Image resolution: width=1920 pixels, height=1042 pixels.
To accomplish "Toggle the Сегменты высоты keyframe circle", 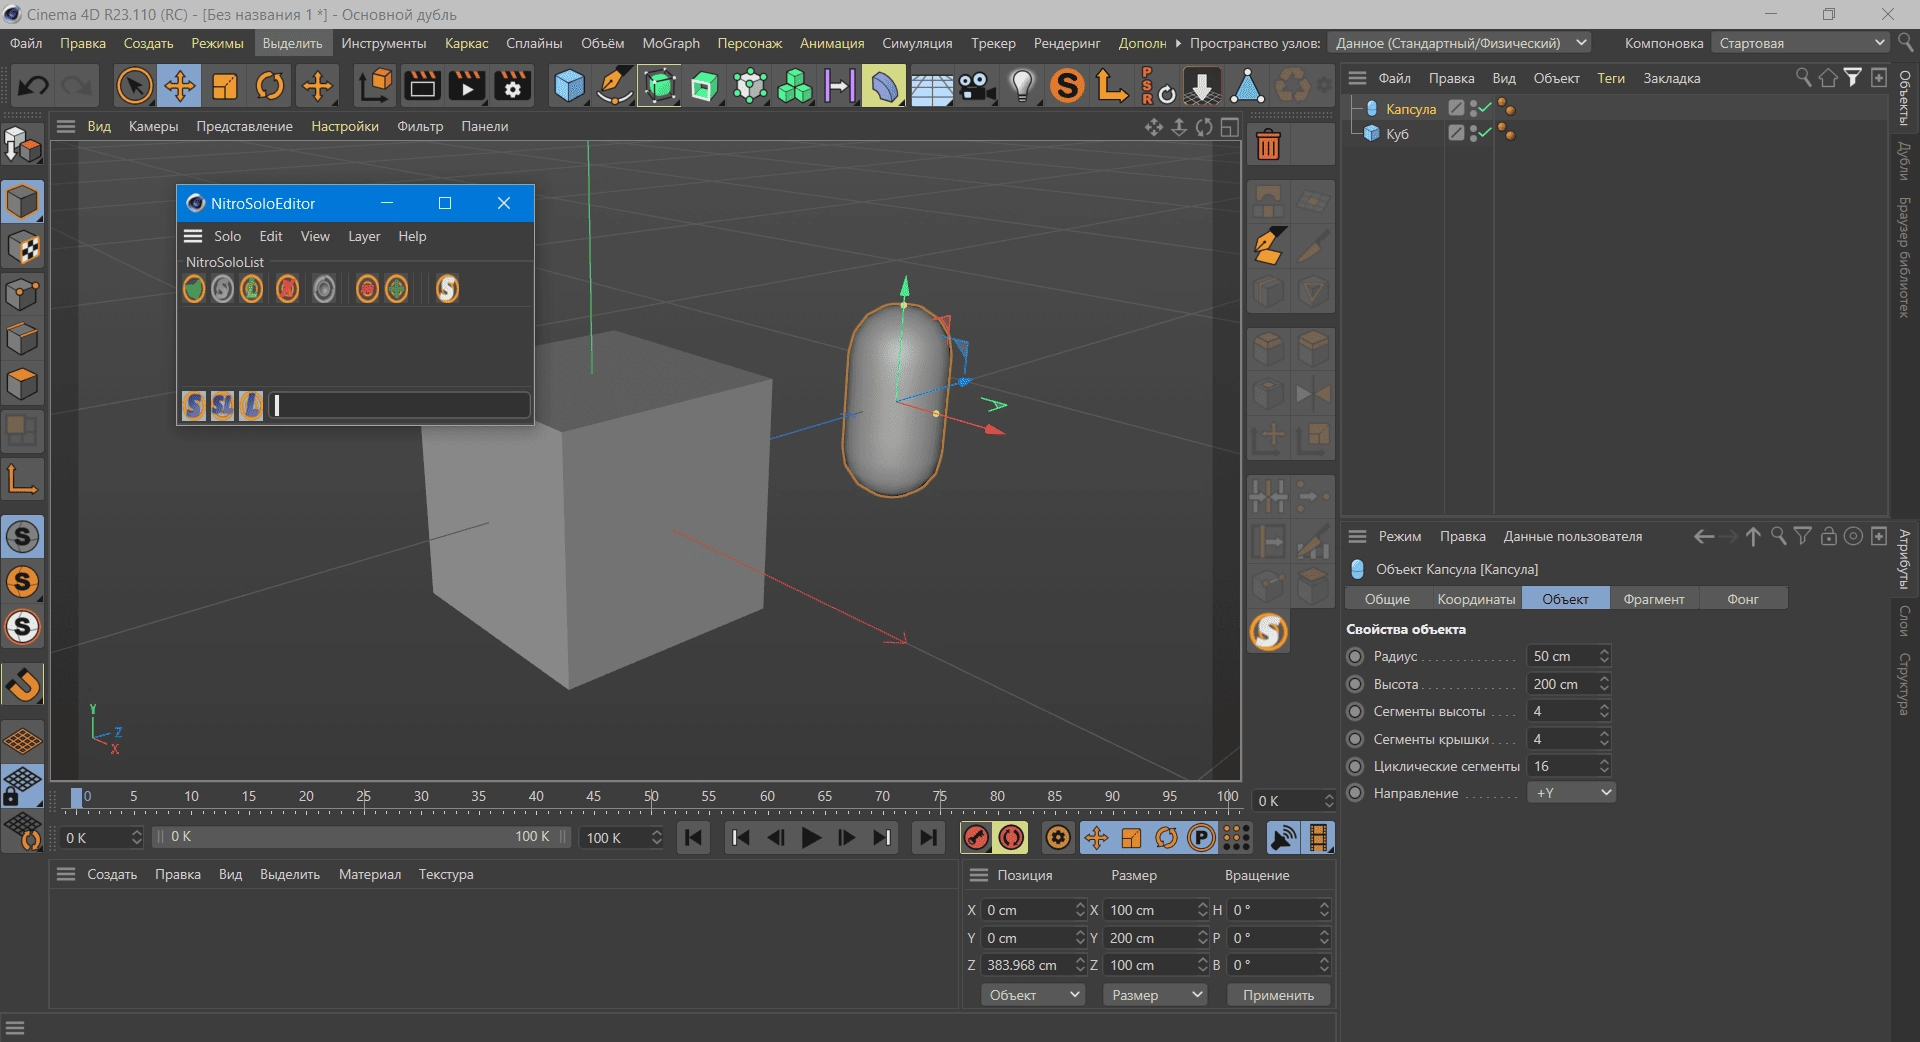I will coord(1355,711).
